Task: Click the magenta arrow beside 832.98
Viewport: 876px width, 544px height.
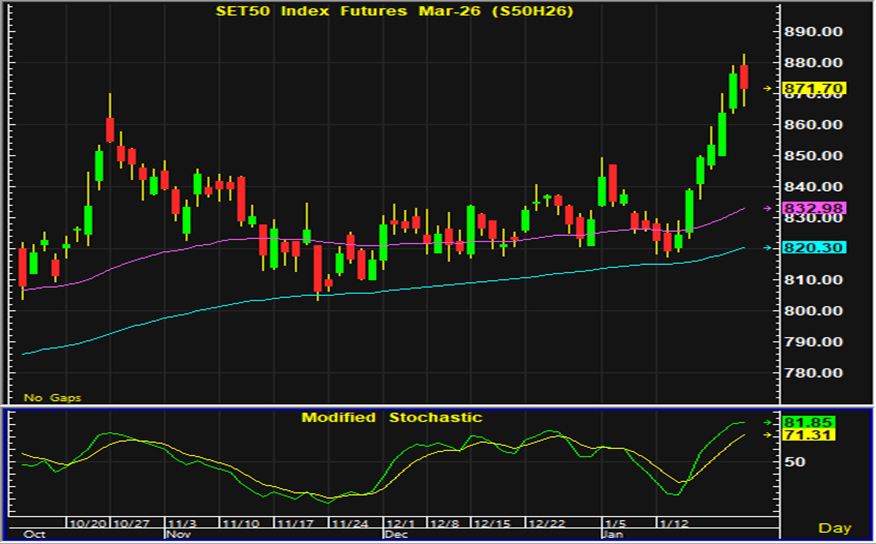Action: [768, 208]
